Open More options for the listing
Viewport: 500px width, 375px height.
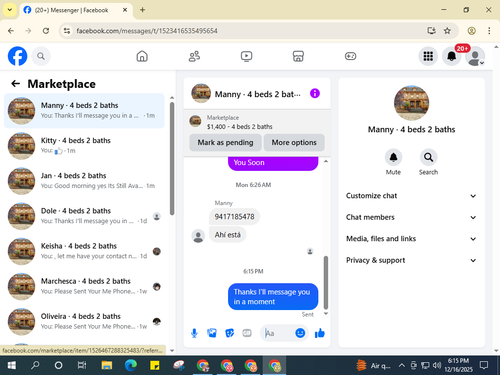(294, 142)
